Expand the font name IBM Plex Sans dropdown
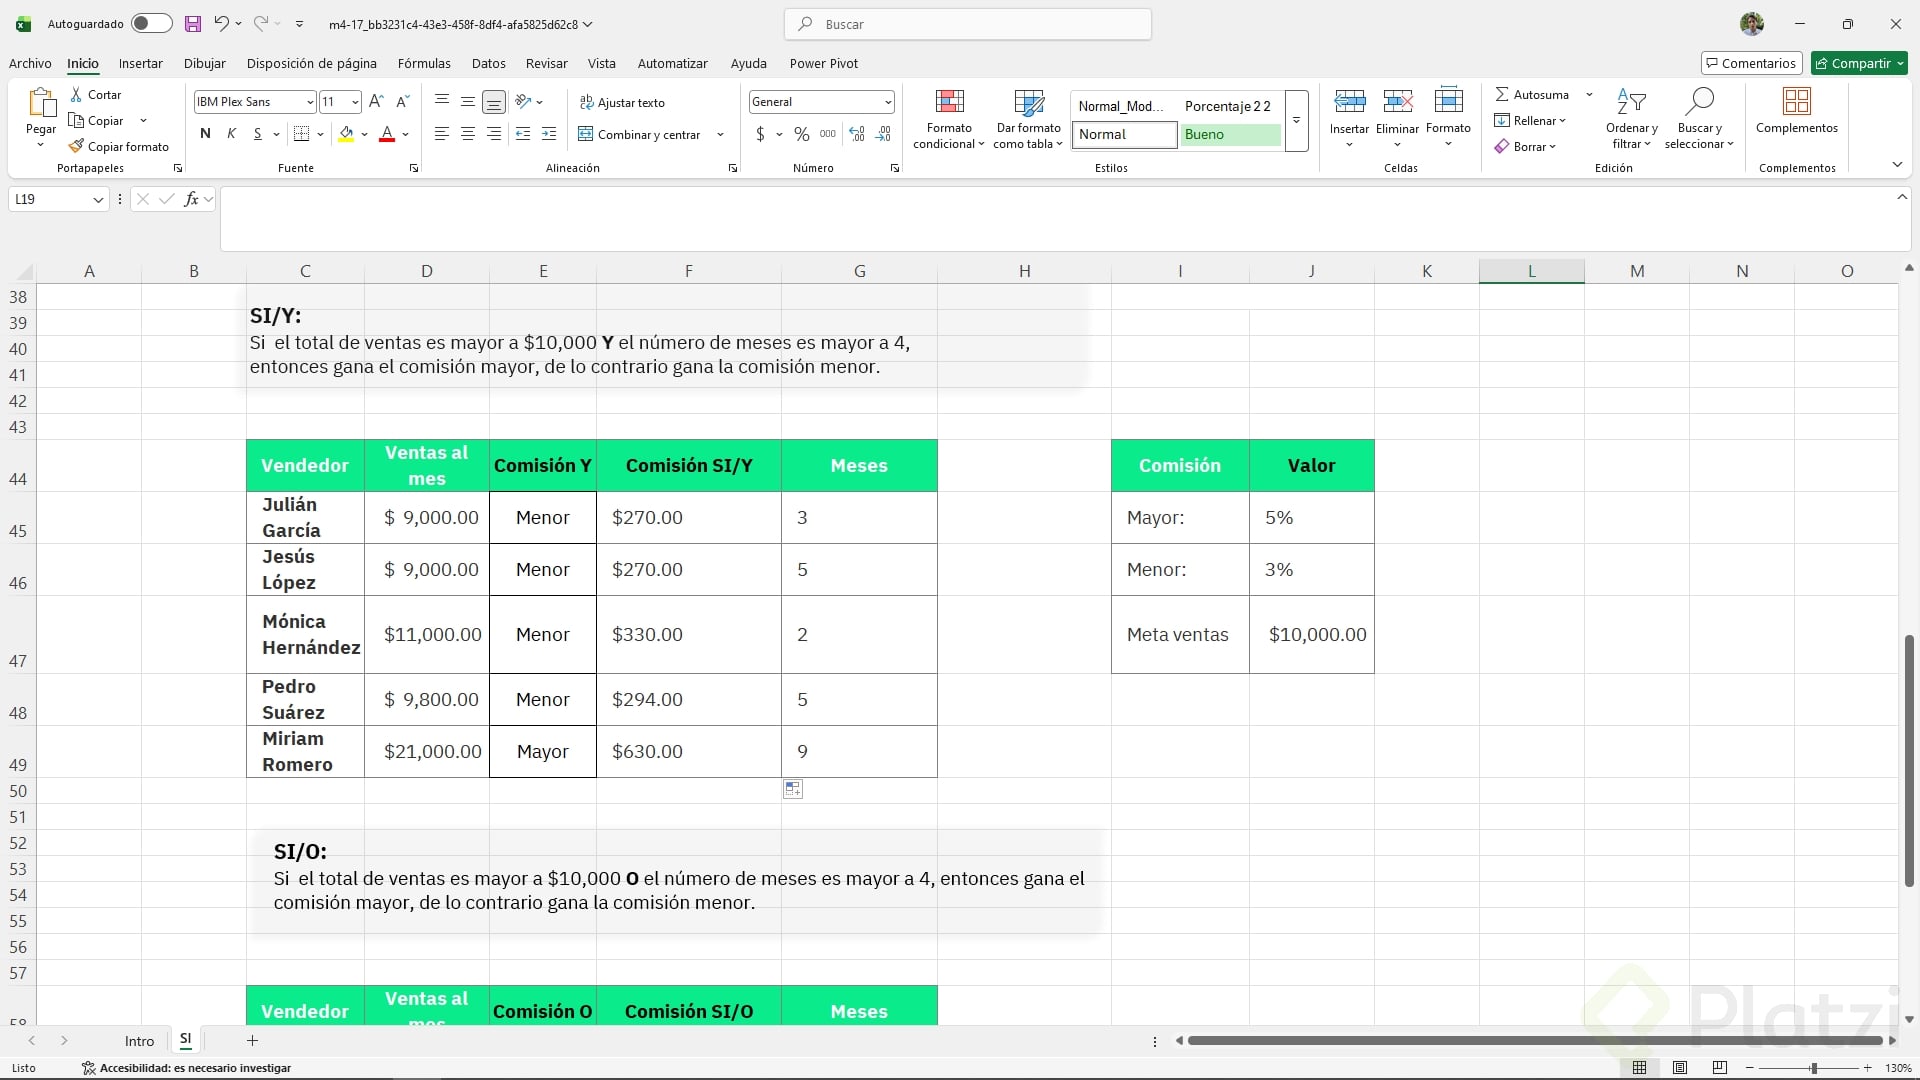Image resolution: width=1920 pixels, height=1080 pixels. tap(310, 102)
